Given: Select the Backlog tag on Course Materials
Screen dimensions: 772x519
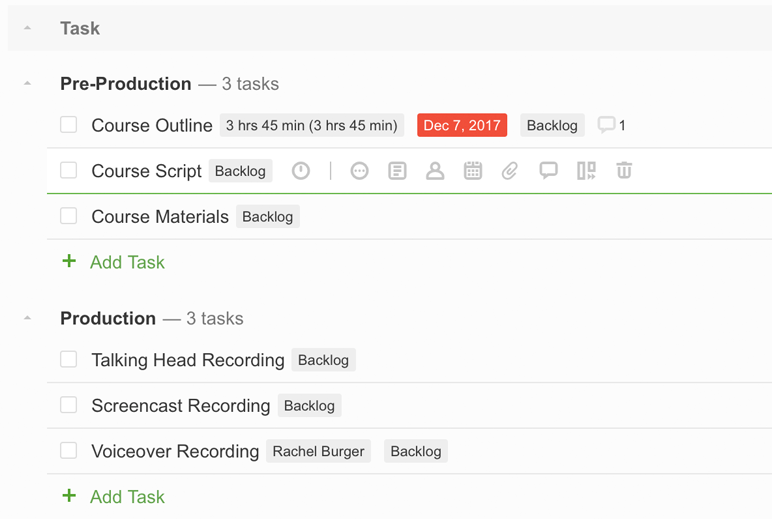Looking at the screenshot, I should click(267, 217).
